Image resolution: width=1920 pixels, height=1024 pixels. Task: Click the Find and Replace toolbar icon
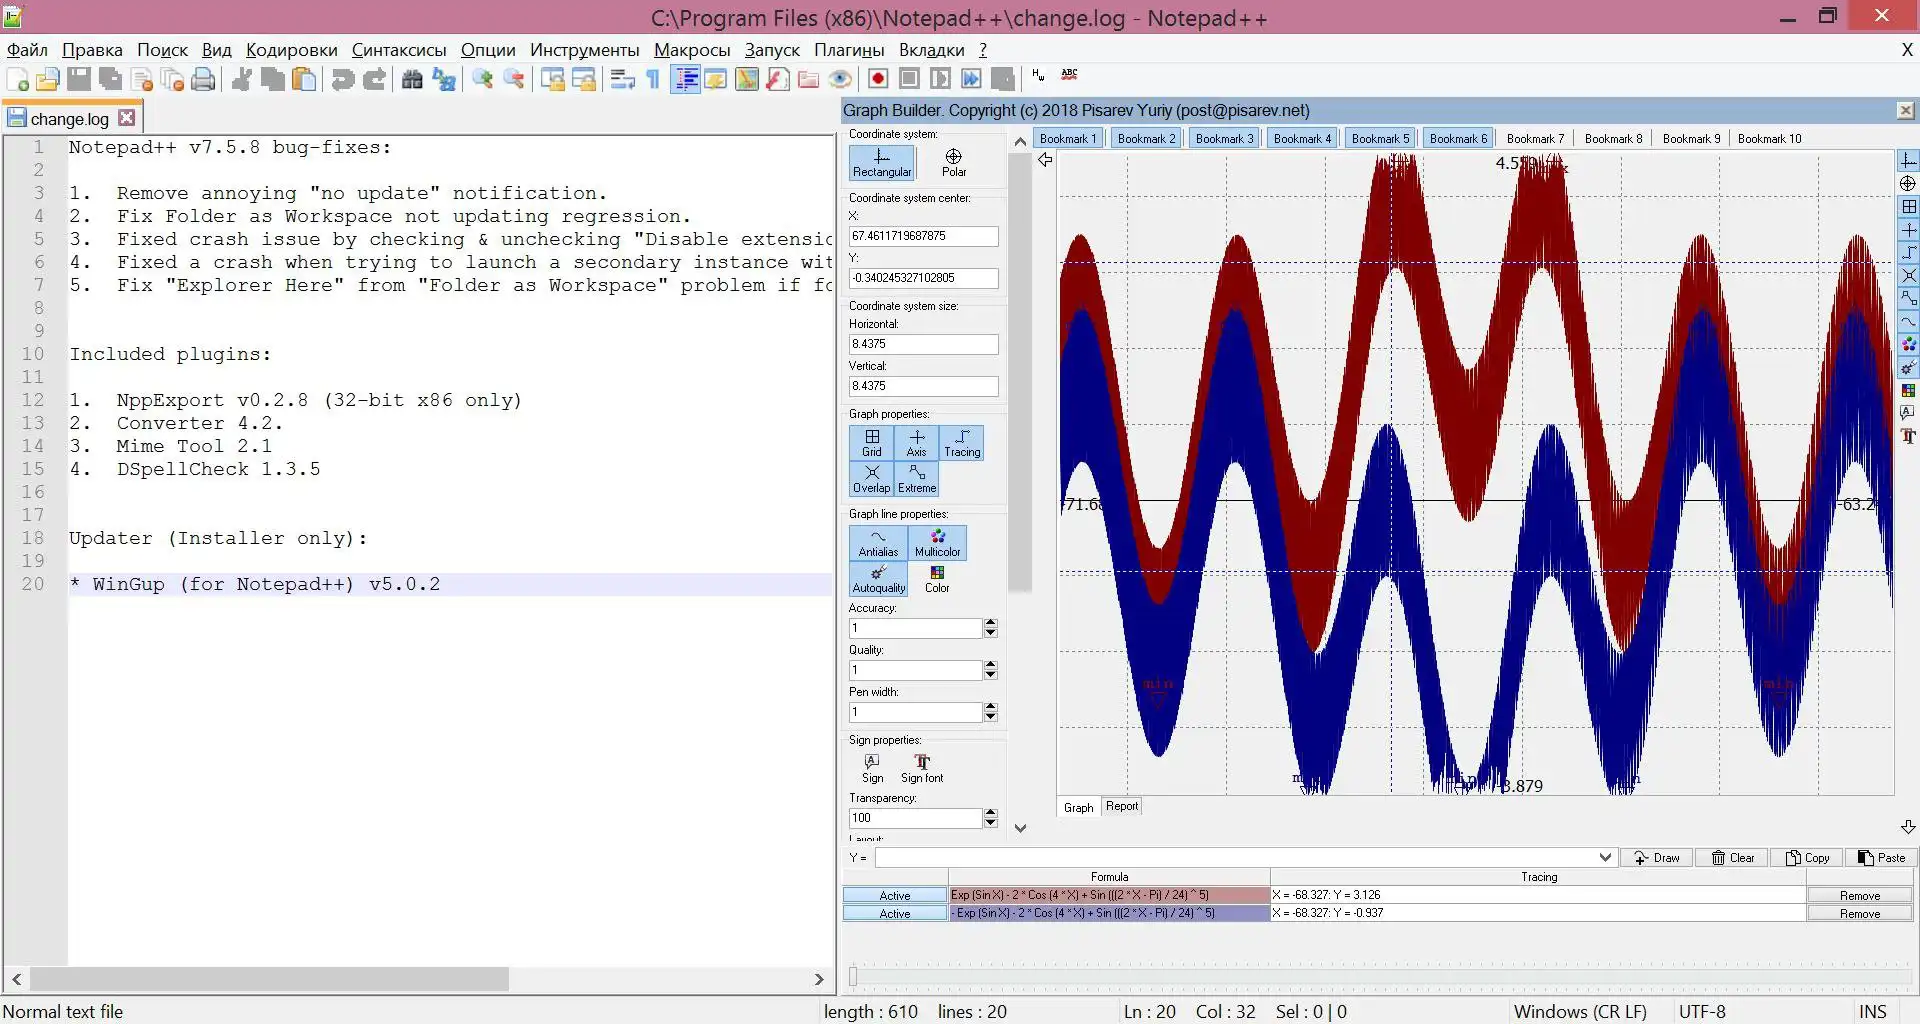tap(444, 80)
